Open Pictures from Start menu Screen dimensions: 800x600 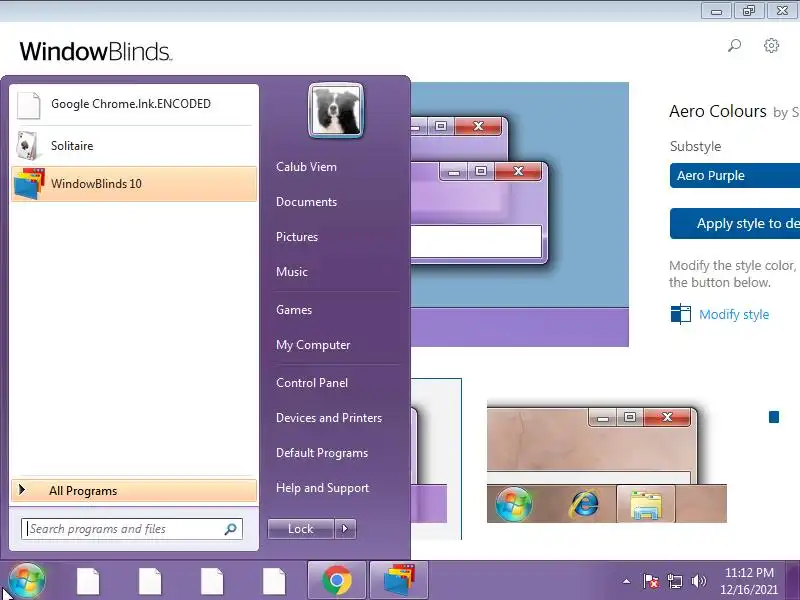297,237
